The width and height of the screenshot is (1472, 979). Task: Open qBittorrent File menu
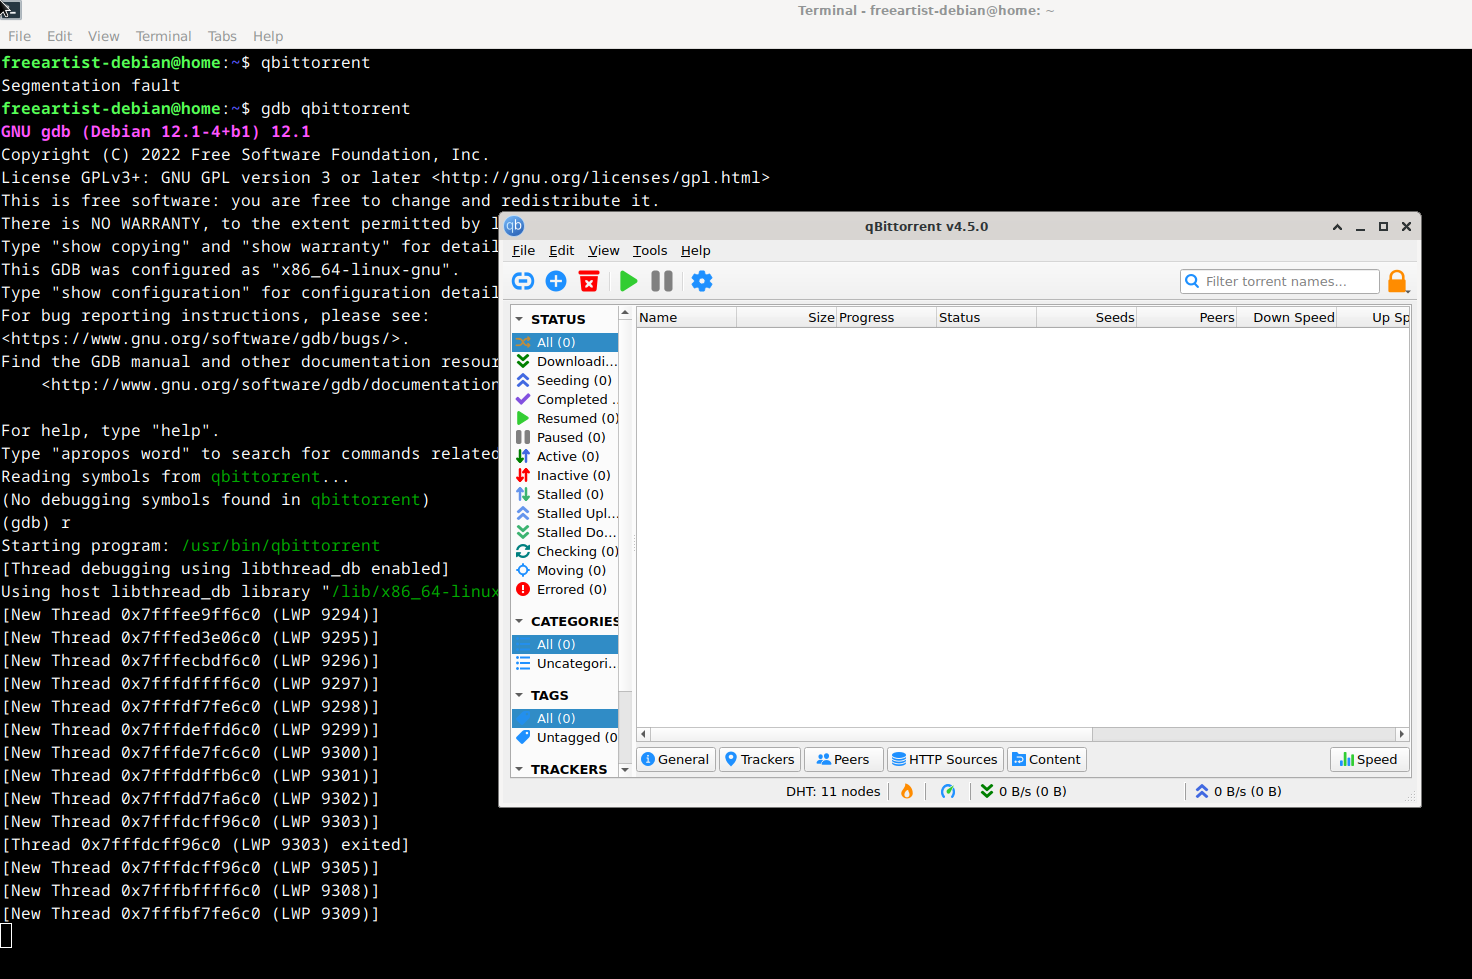coord(523,250)
